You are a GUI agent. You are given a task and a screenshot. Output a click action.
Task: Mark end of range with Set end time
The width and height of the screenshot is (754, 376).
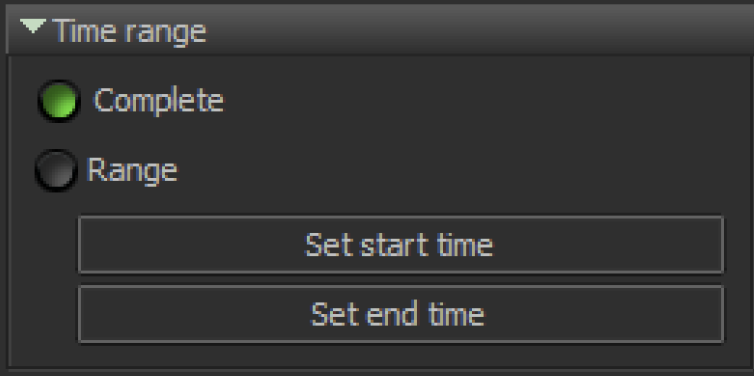[x=401, y=314]
